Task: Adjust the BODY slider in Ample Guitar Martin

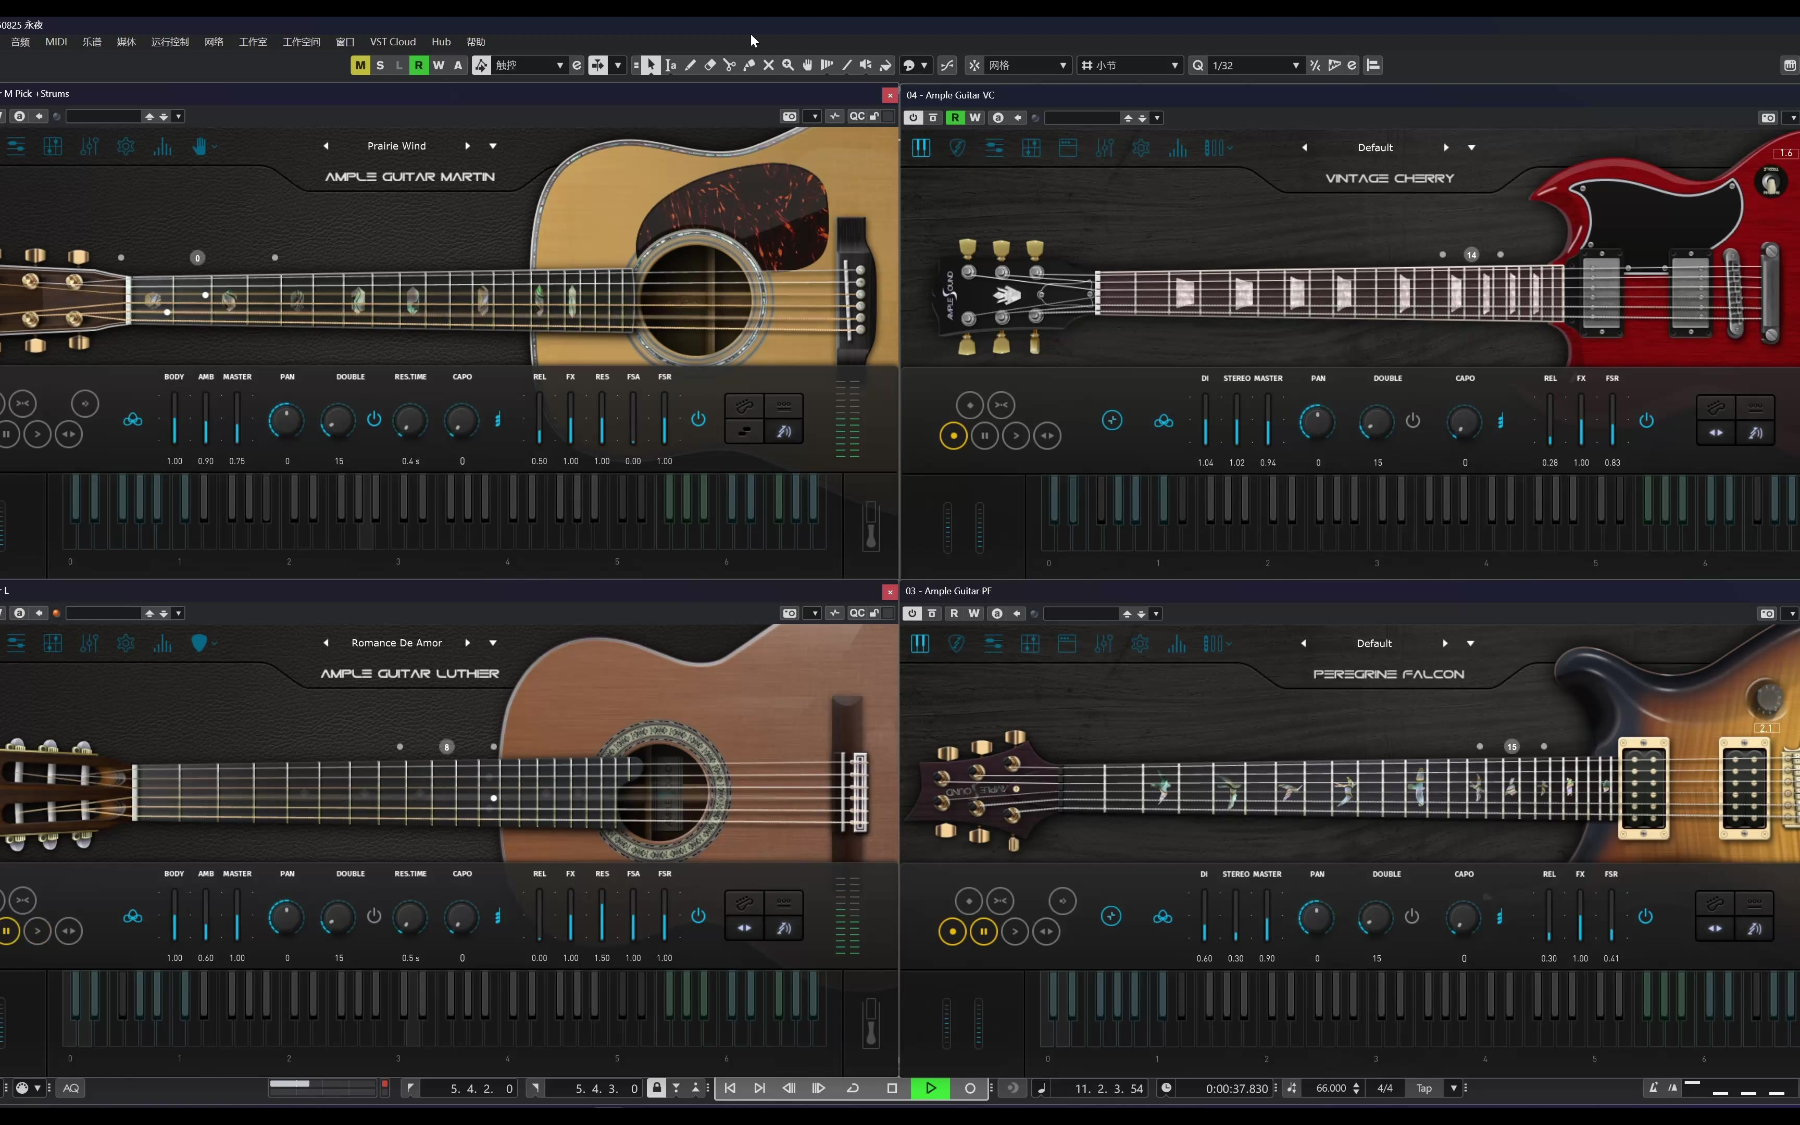Action: click(174, 418)
